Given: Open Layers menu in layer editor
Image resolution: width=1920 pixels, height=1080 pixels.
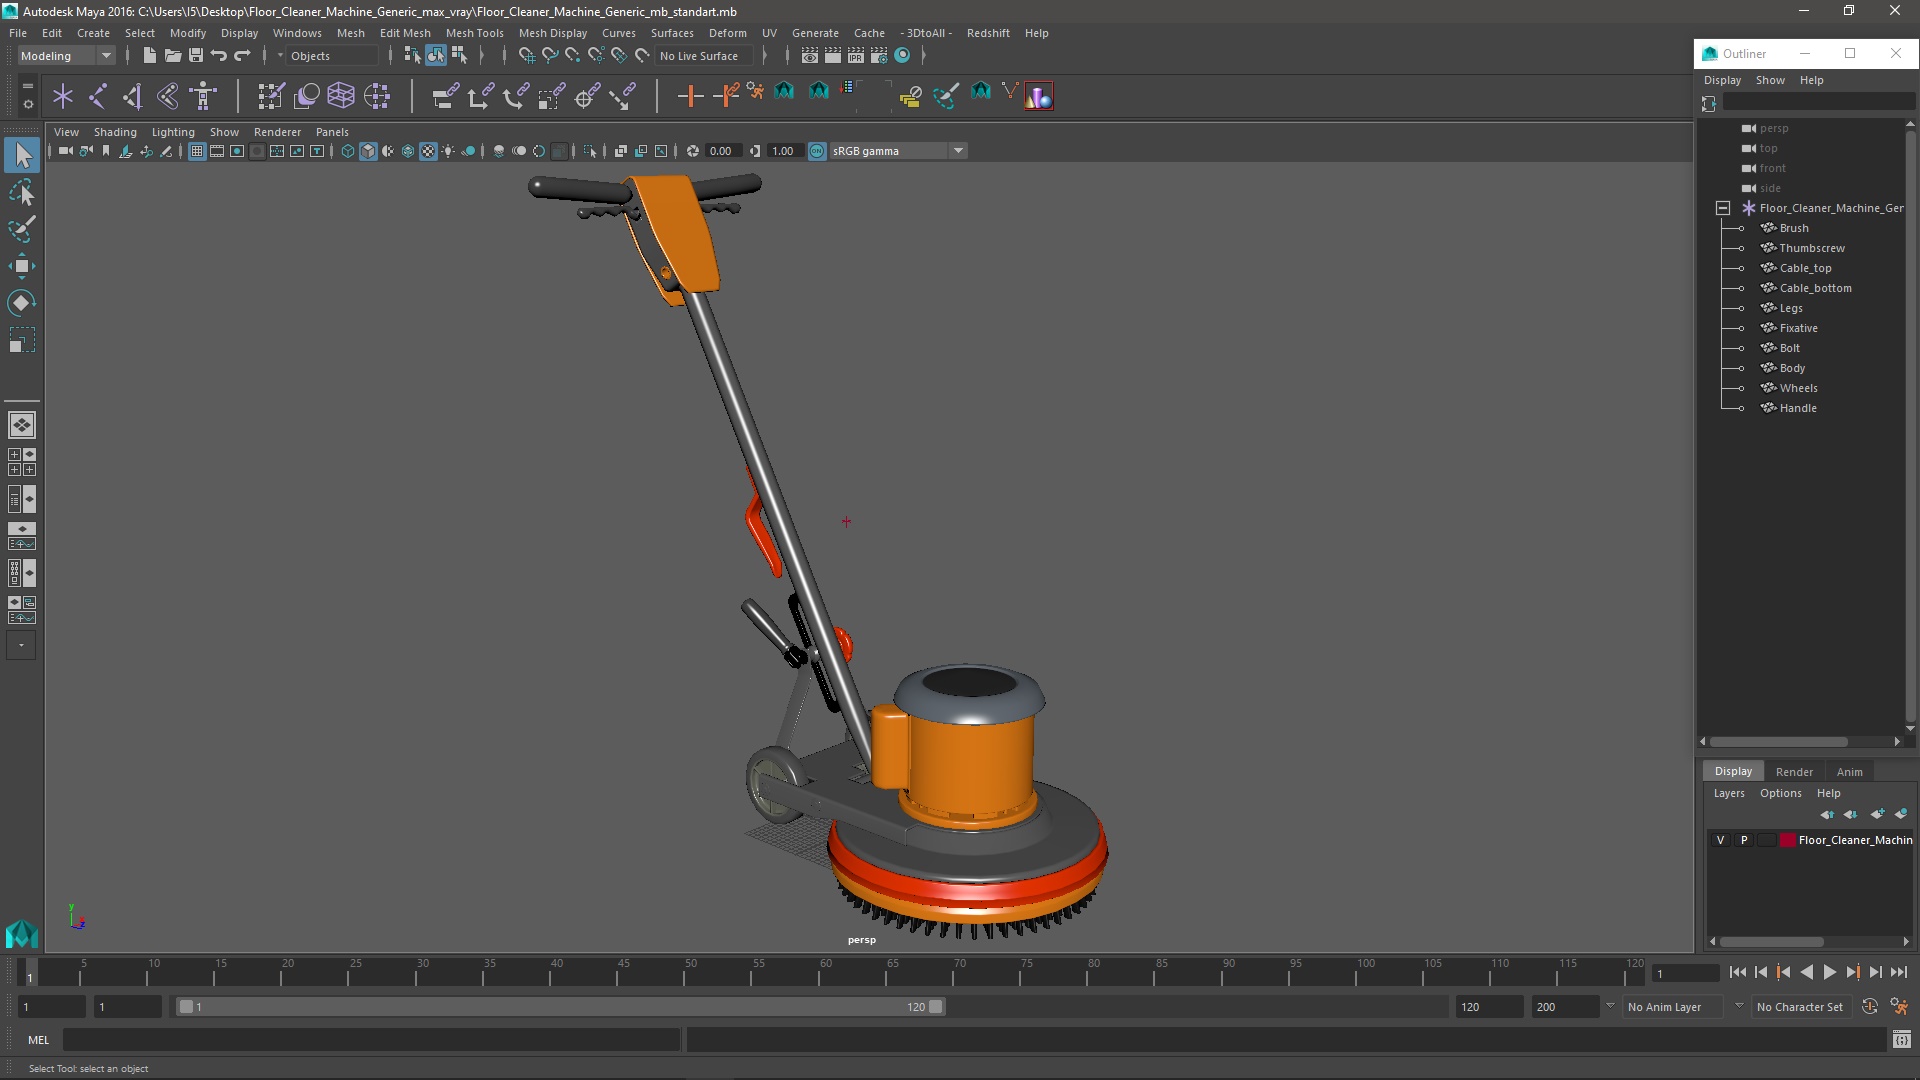Looking at the screenshot, I should tap(1728, 793).
